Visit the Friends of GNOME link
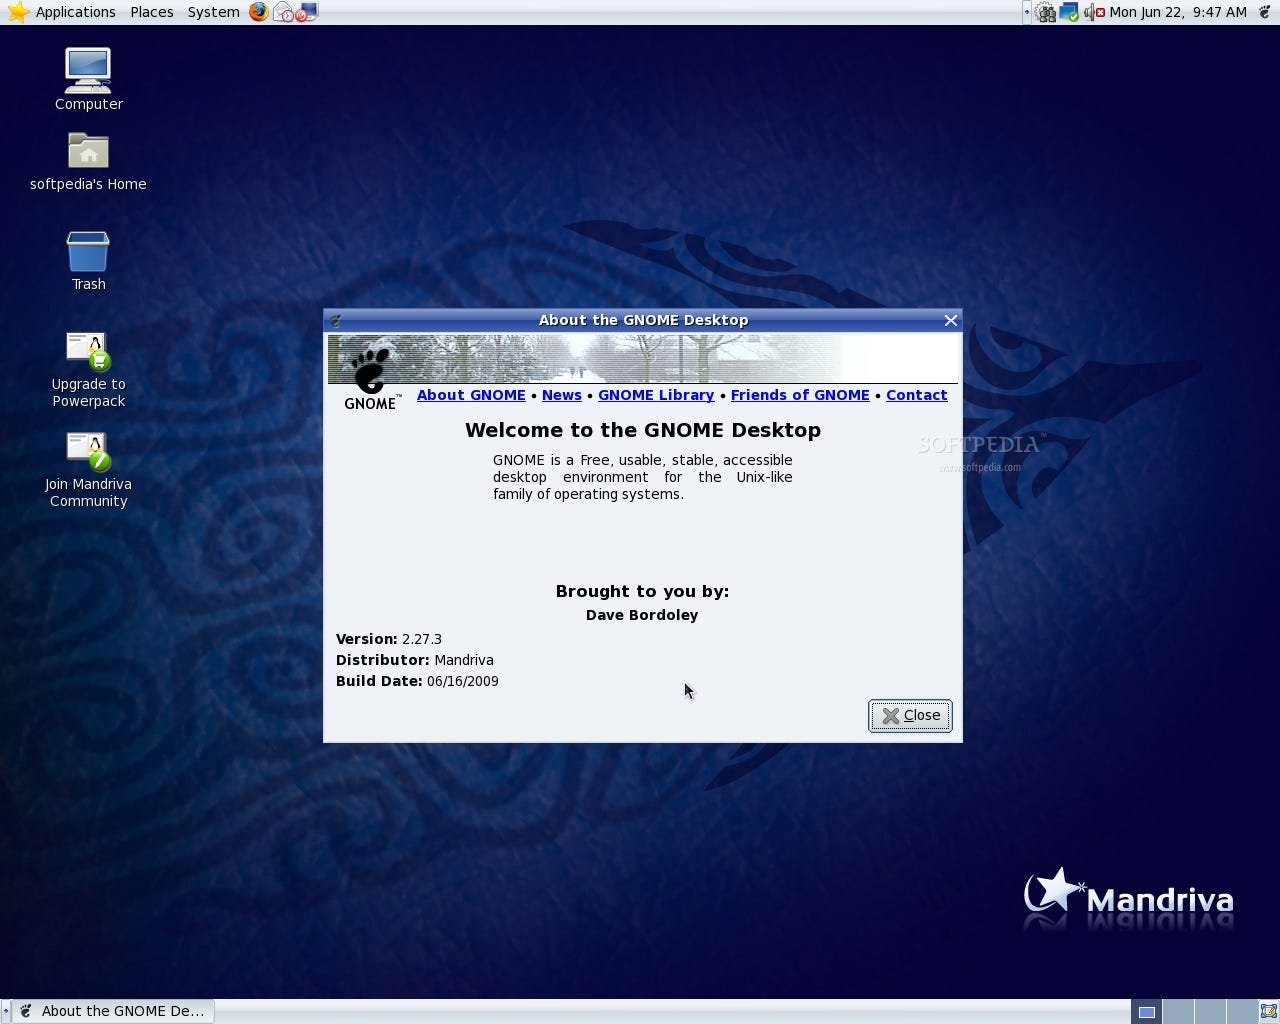The image size is (1280, 1024). pyautogui.click(x=800, y=395)
